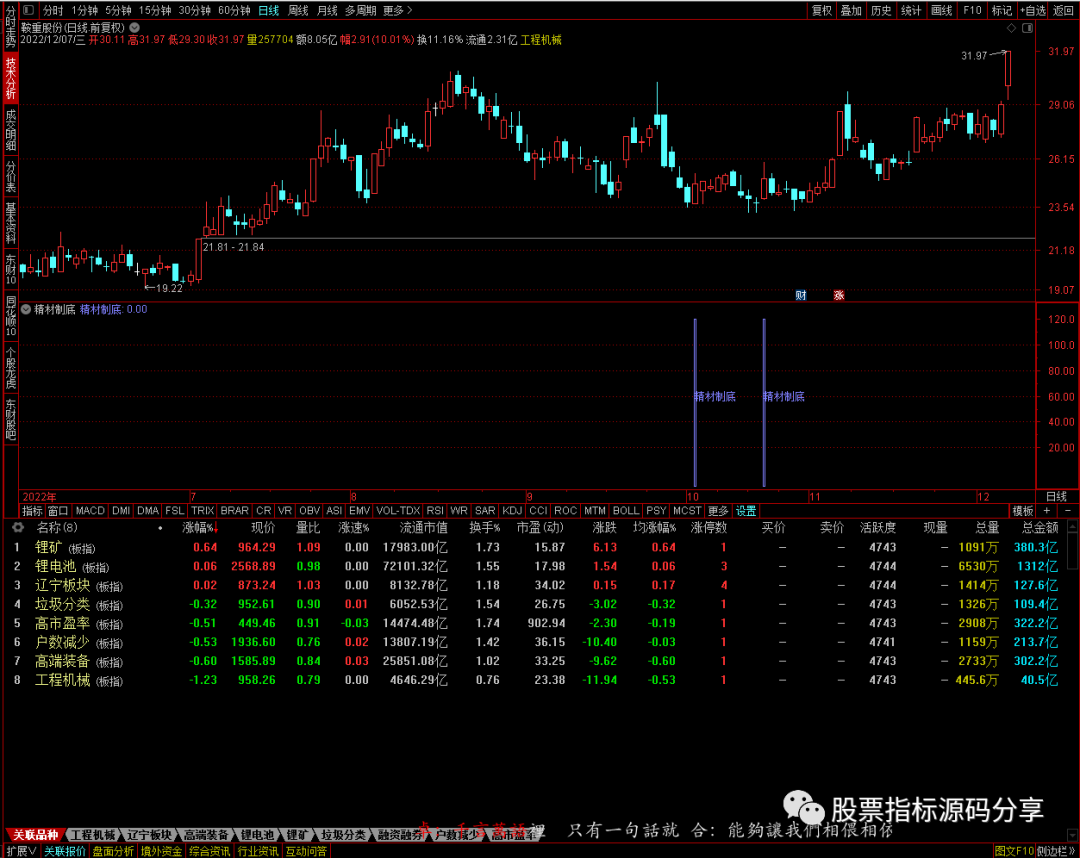Screen dimensions: 1080x858
Task: Click the 财 marker on the chart
Action: tap(801, 295)
